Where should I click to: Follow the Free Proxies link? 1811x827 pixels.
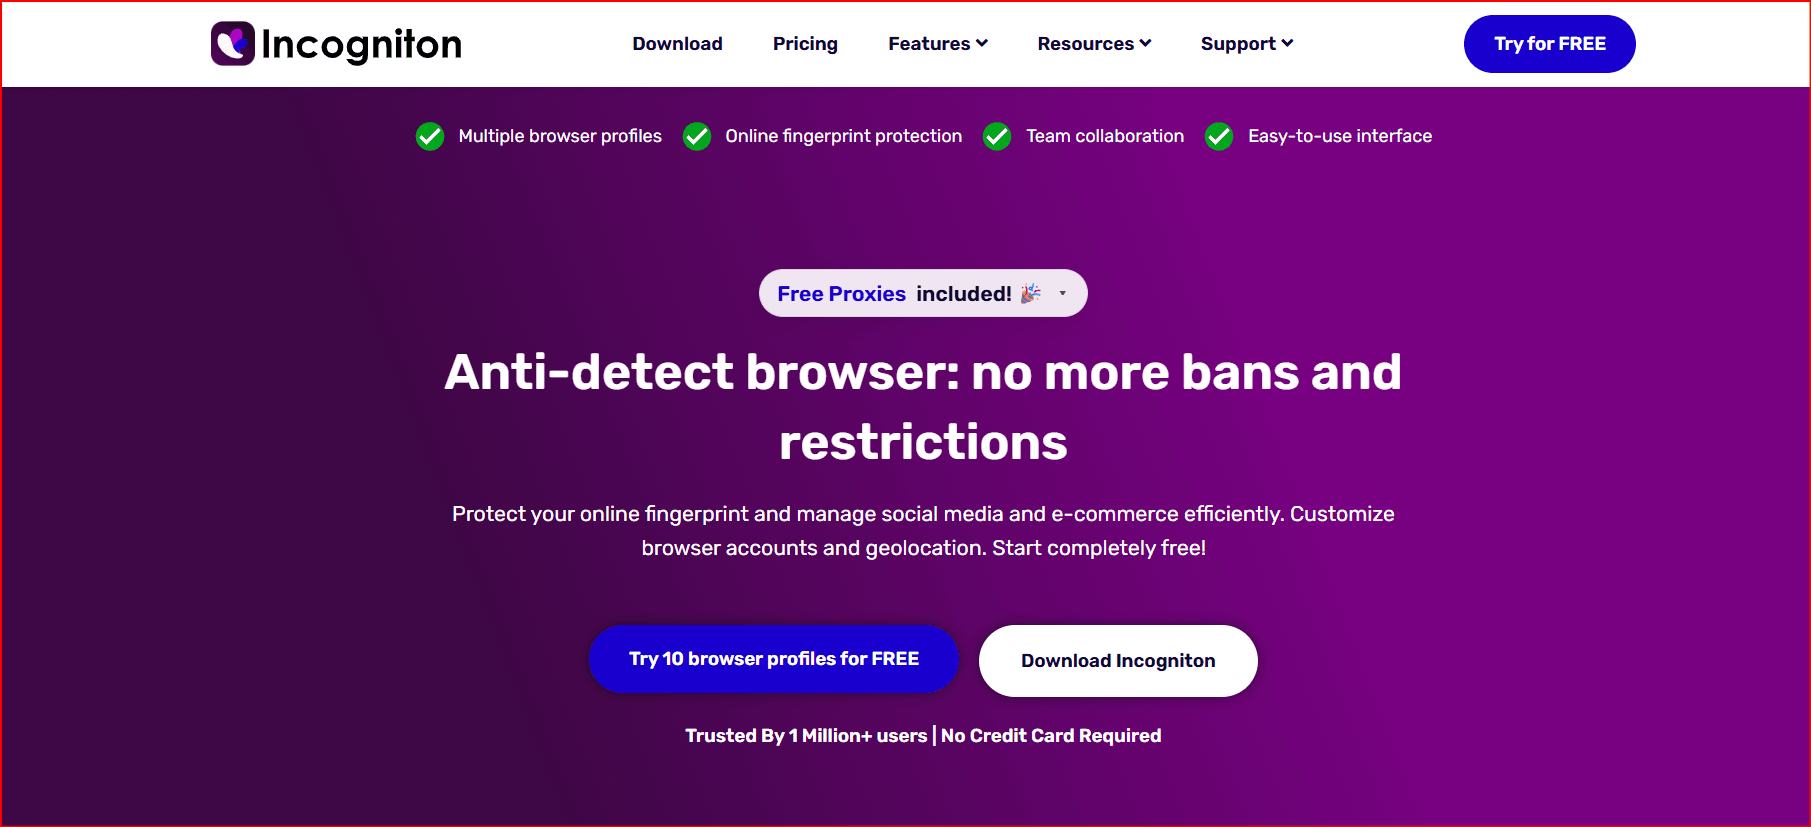(841, 294)
